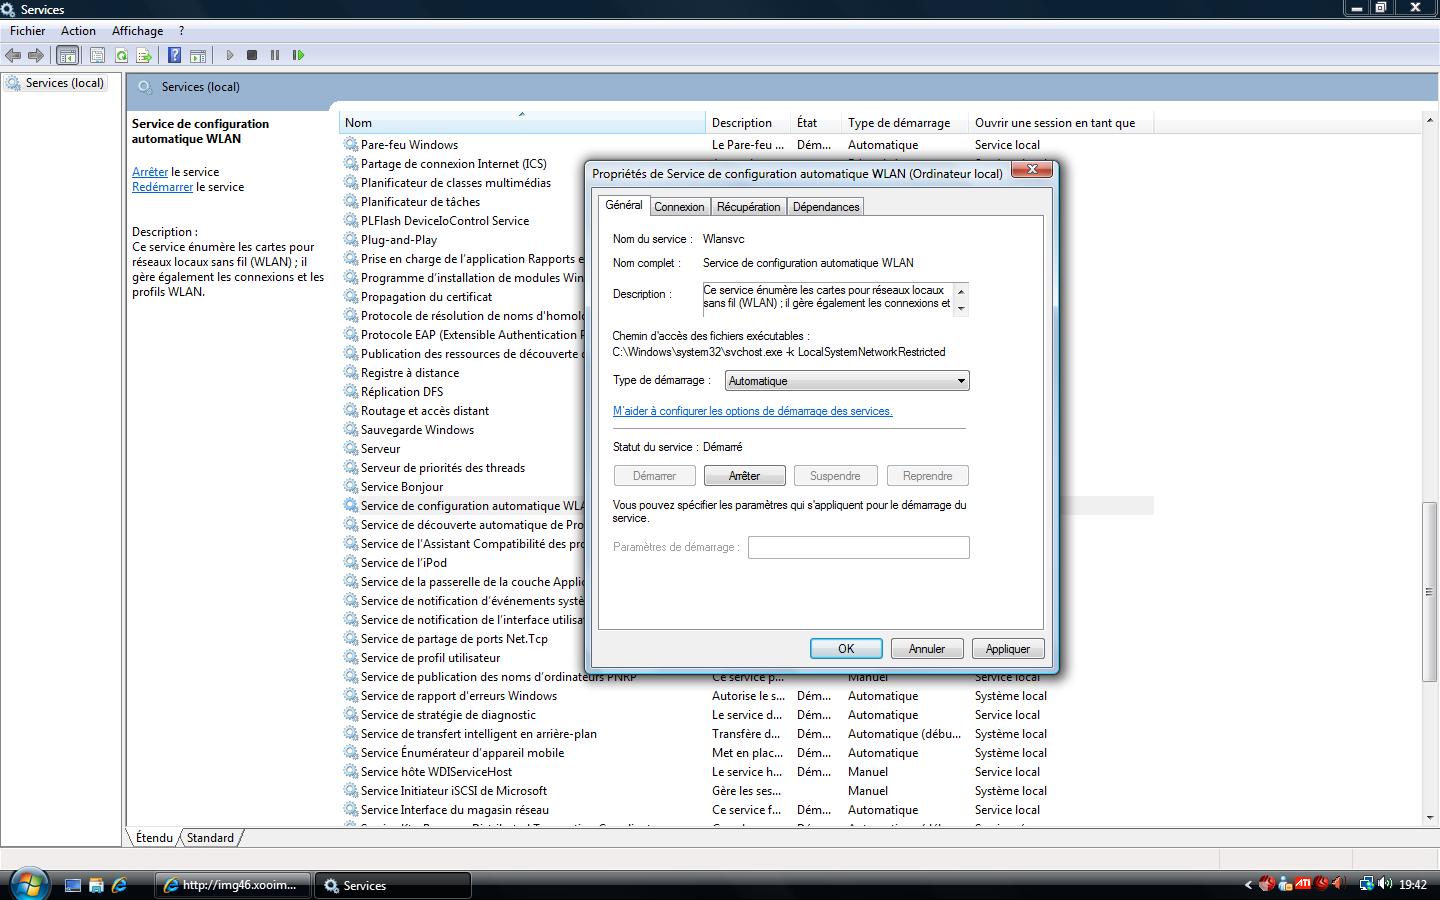Viewport: 1440px width, 900px height.
Task: Switch to the Récupération tab
Action: [748, 207]
